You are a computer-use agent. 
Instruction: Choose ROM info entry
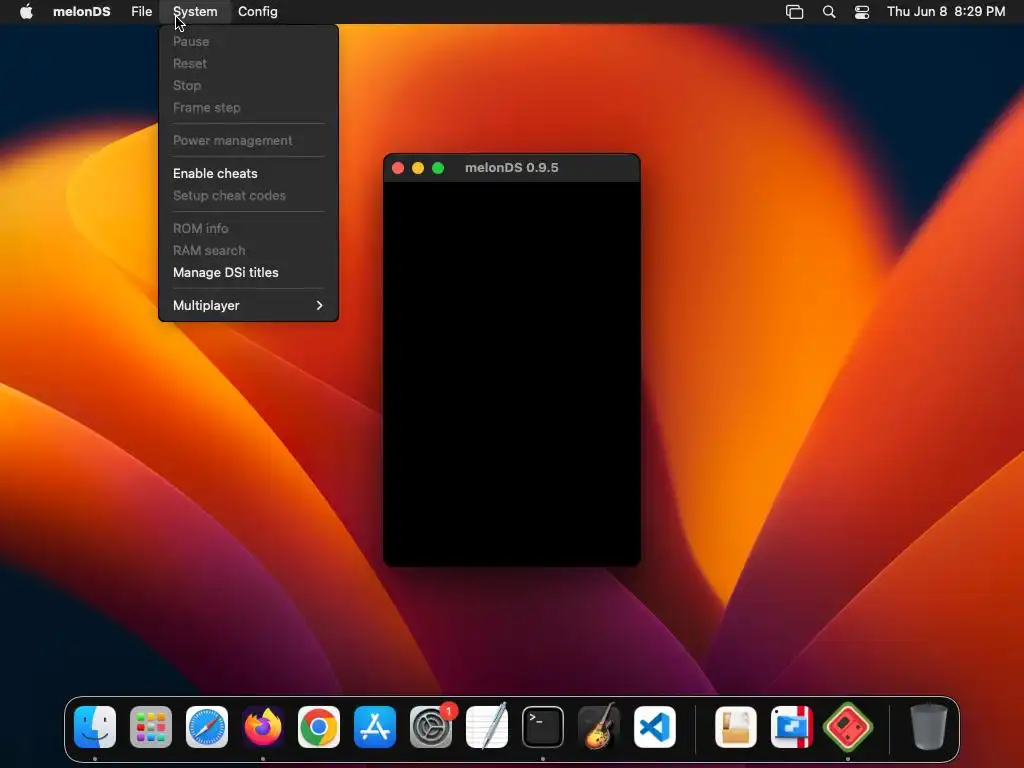(x=248, y=229)
